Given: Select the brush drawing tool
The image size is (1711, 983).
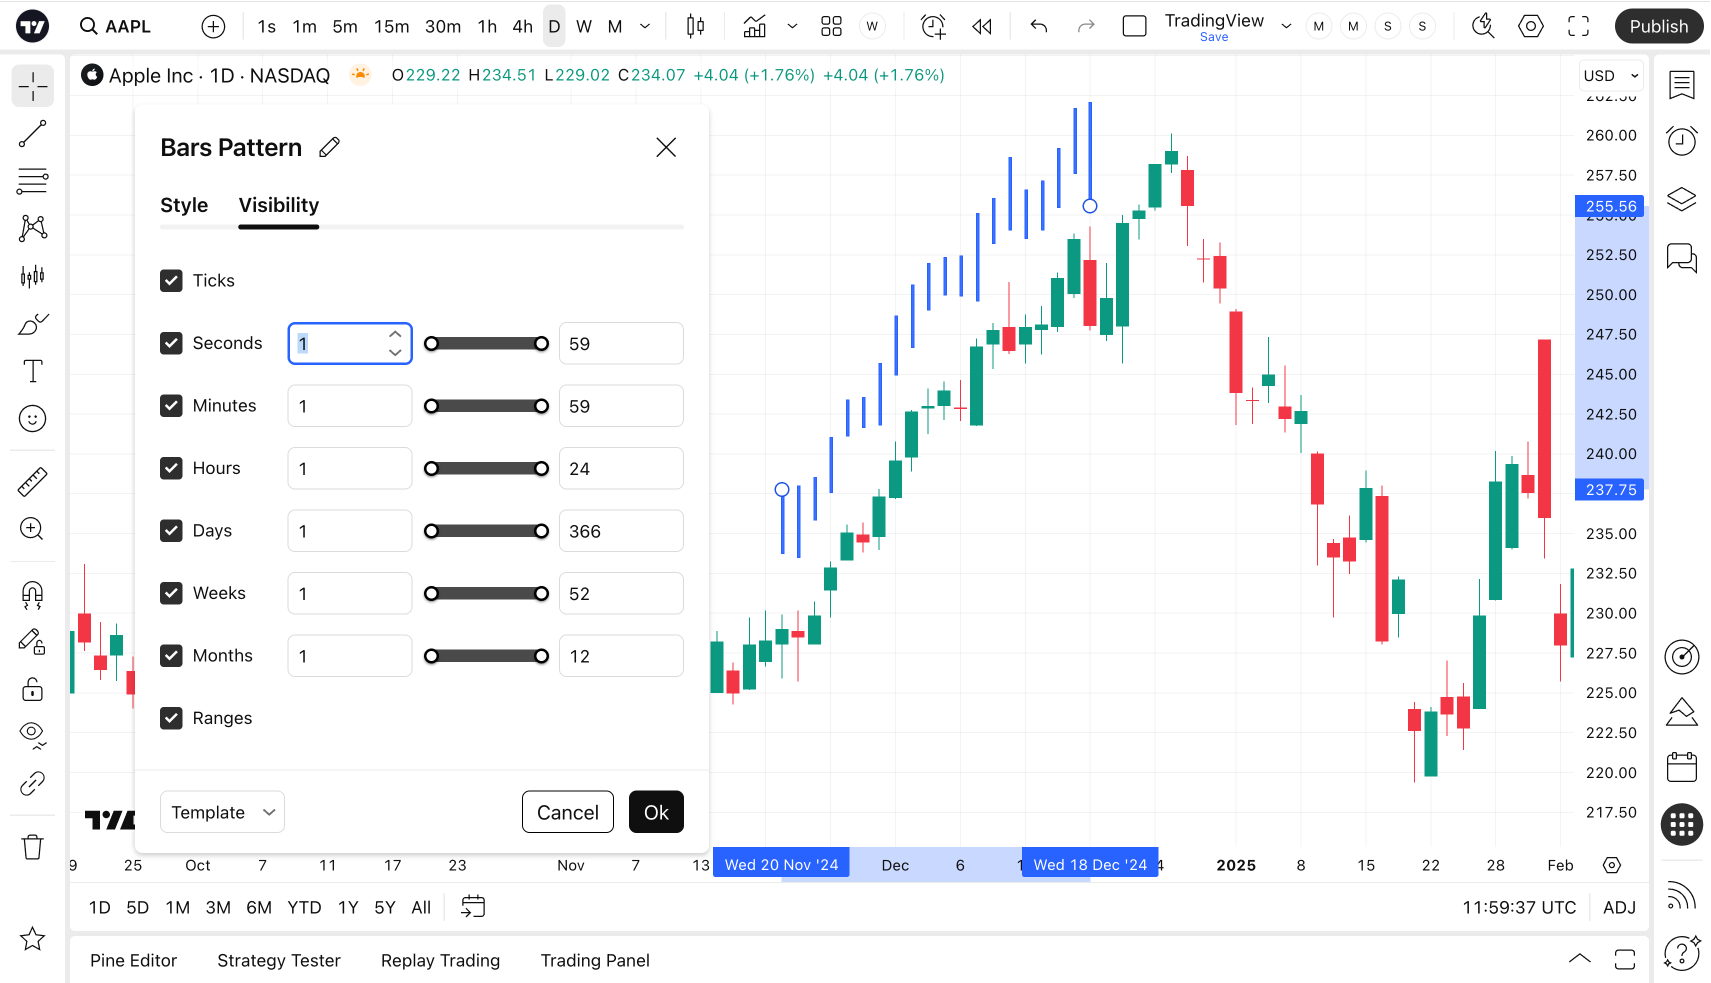Looking at the screenshot, I should (32, 324).
